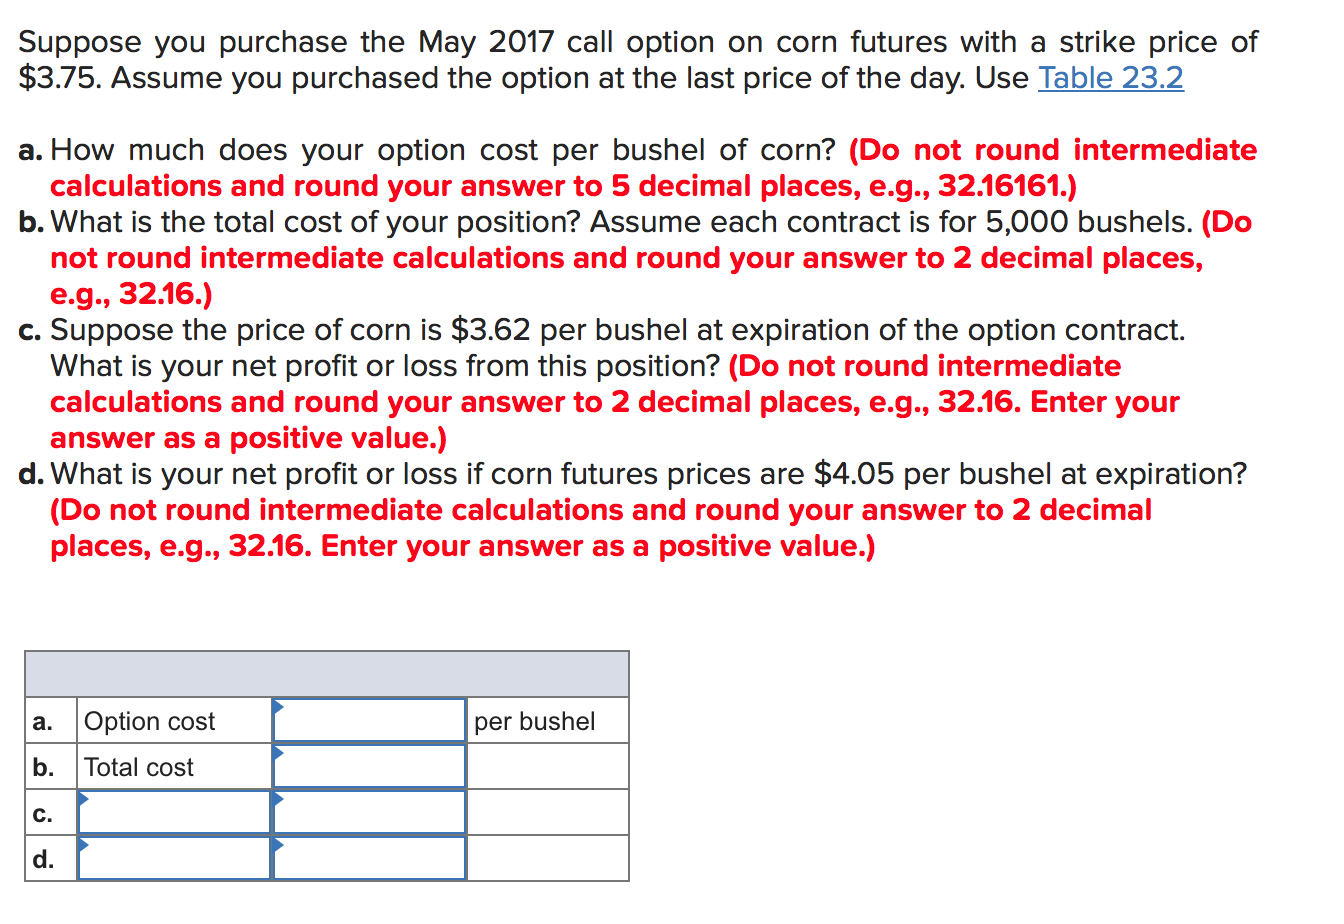Open the Table 23.2 hyperlink
This screenshot has height=924, width=1344.
pos(1110,78)
